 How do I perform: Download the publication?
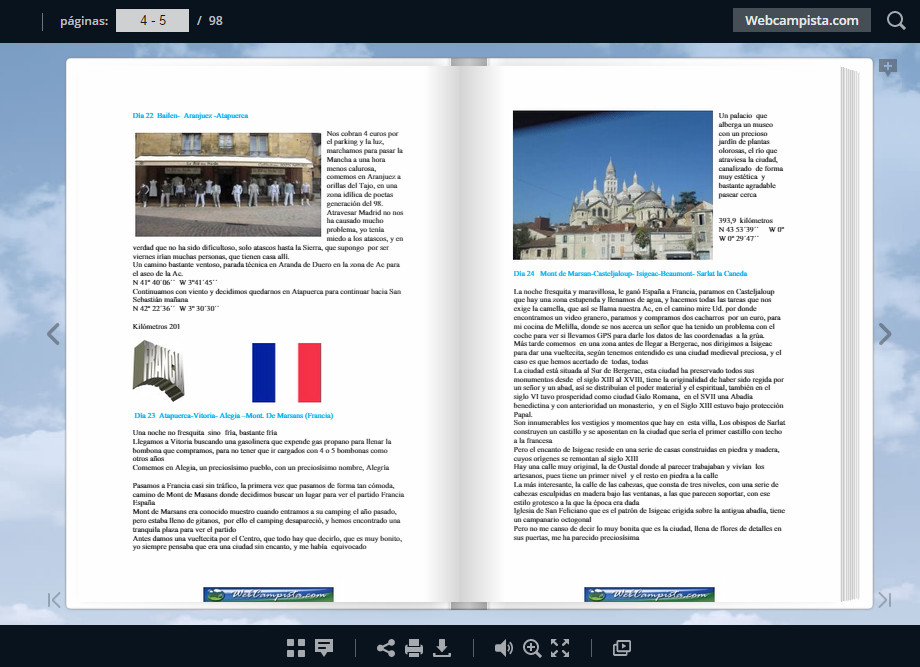coord(442,648)
